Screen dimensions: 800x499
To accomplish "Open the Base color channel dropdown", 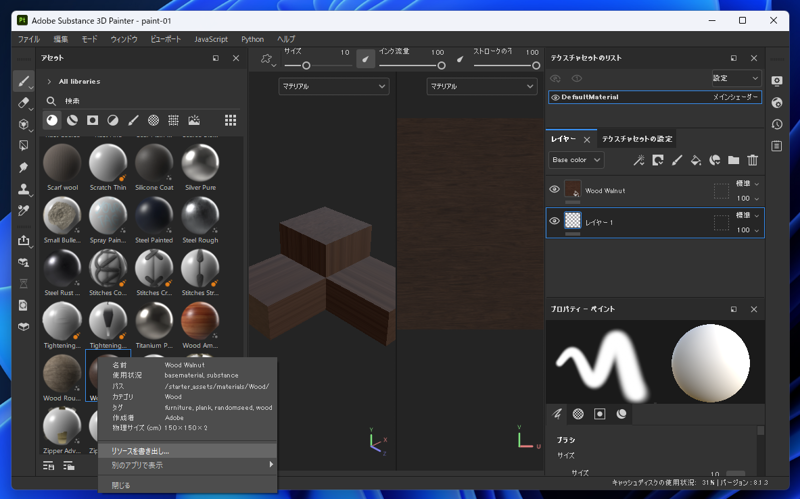I will click(576, 160).
